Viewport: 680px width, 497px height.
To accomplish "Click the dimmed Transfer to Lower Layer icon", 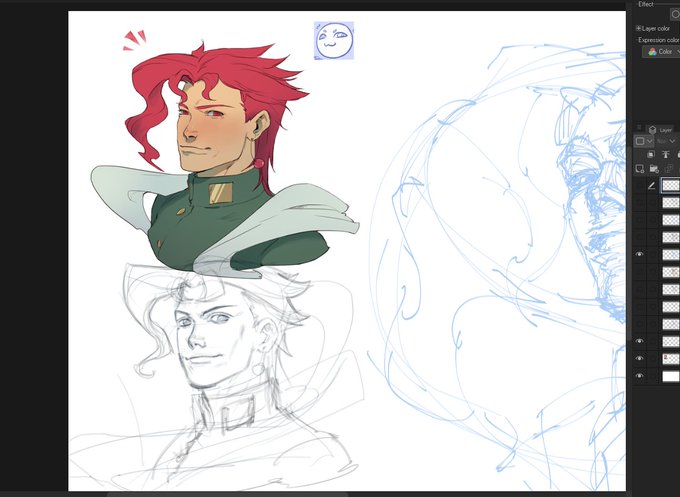I will coord(669,169).
